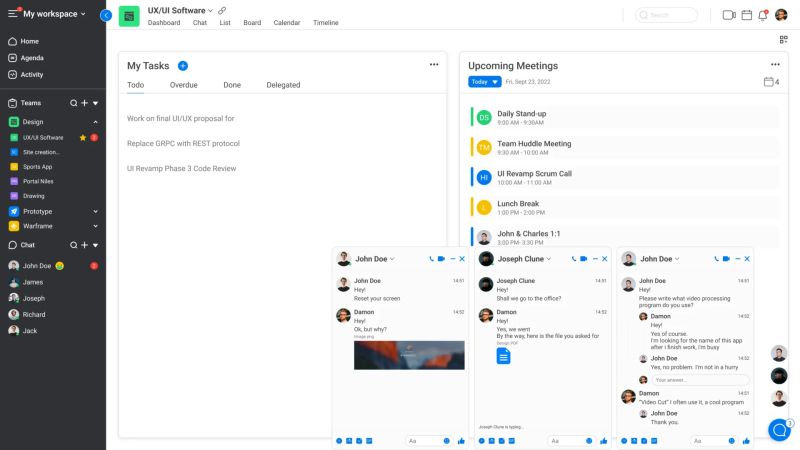Open task UI Revamp Phase 3 Code Review

tap(182, 168)
